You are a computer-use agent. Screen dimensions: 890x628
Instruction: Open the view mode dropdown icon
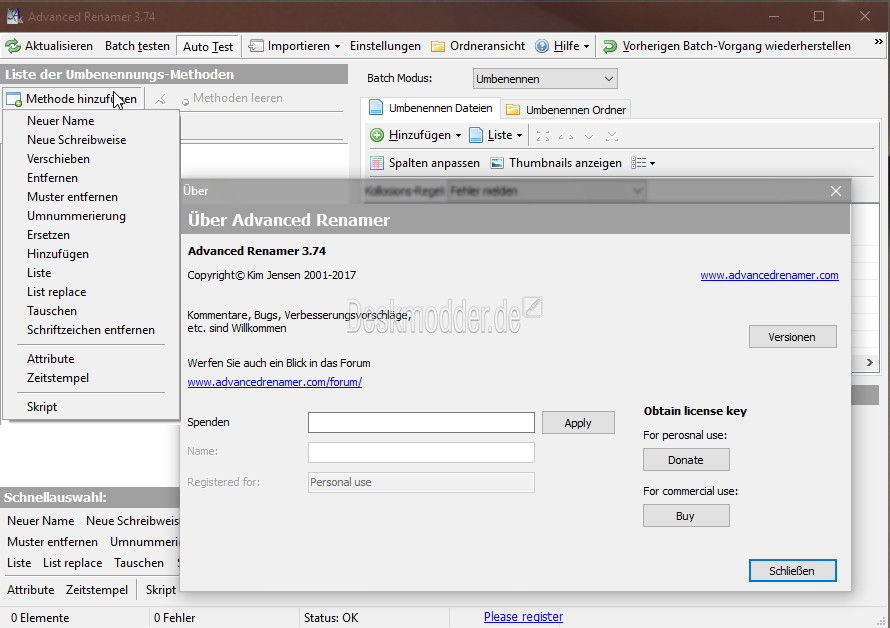point(643,164)
